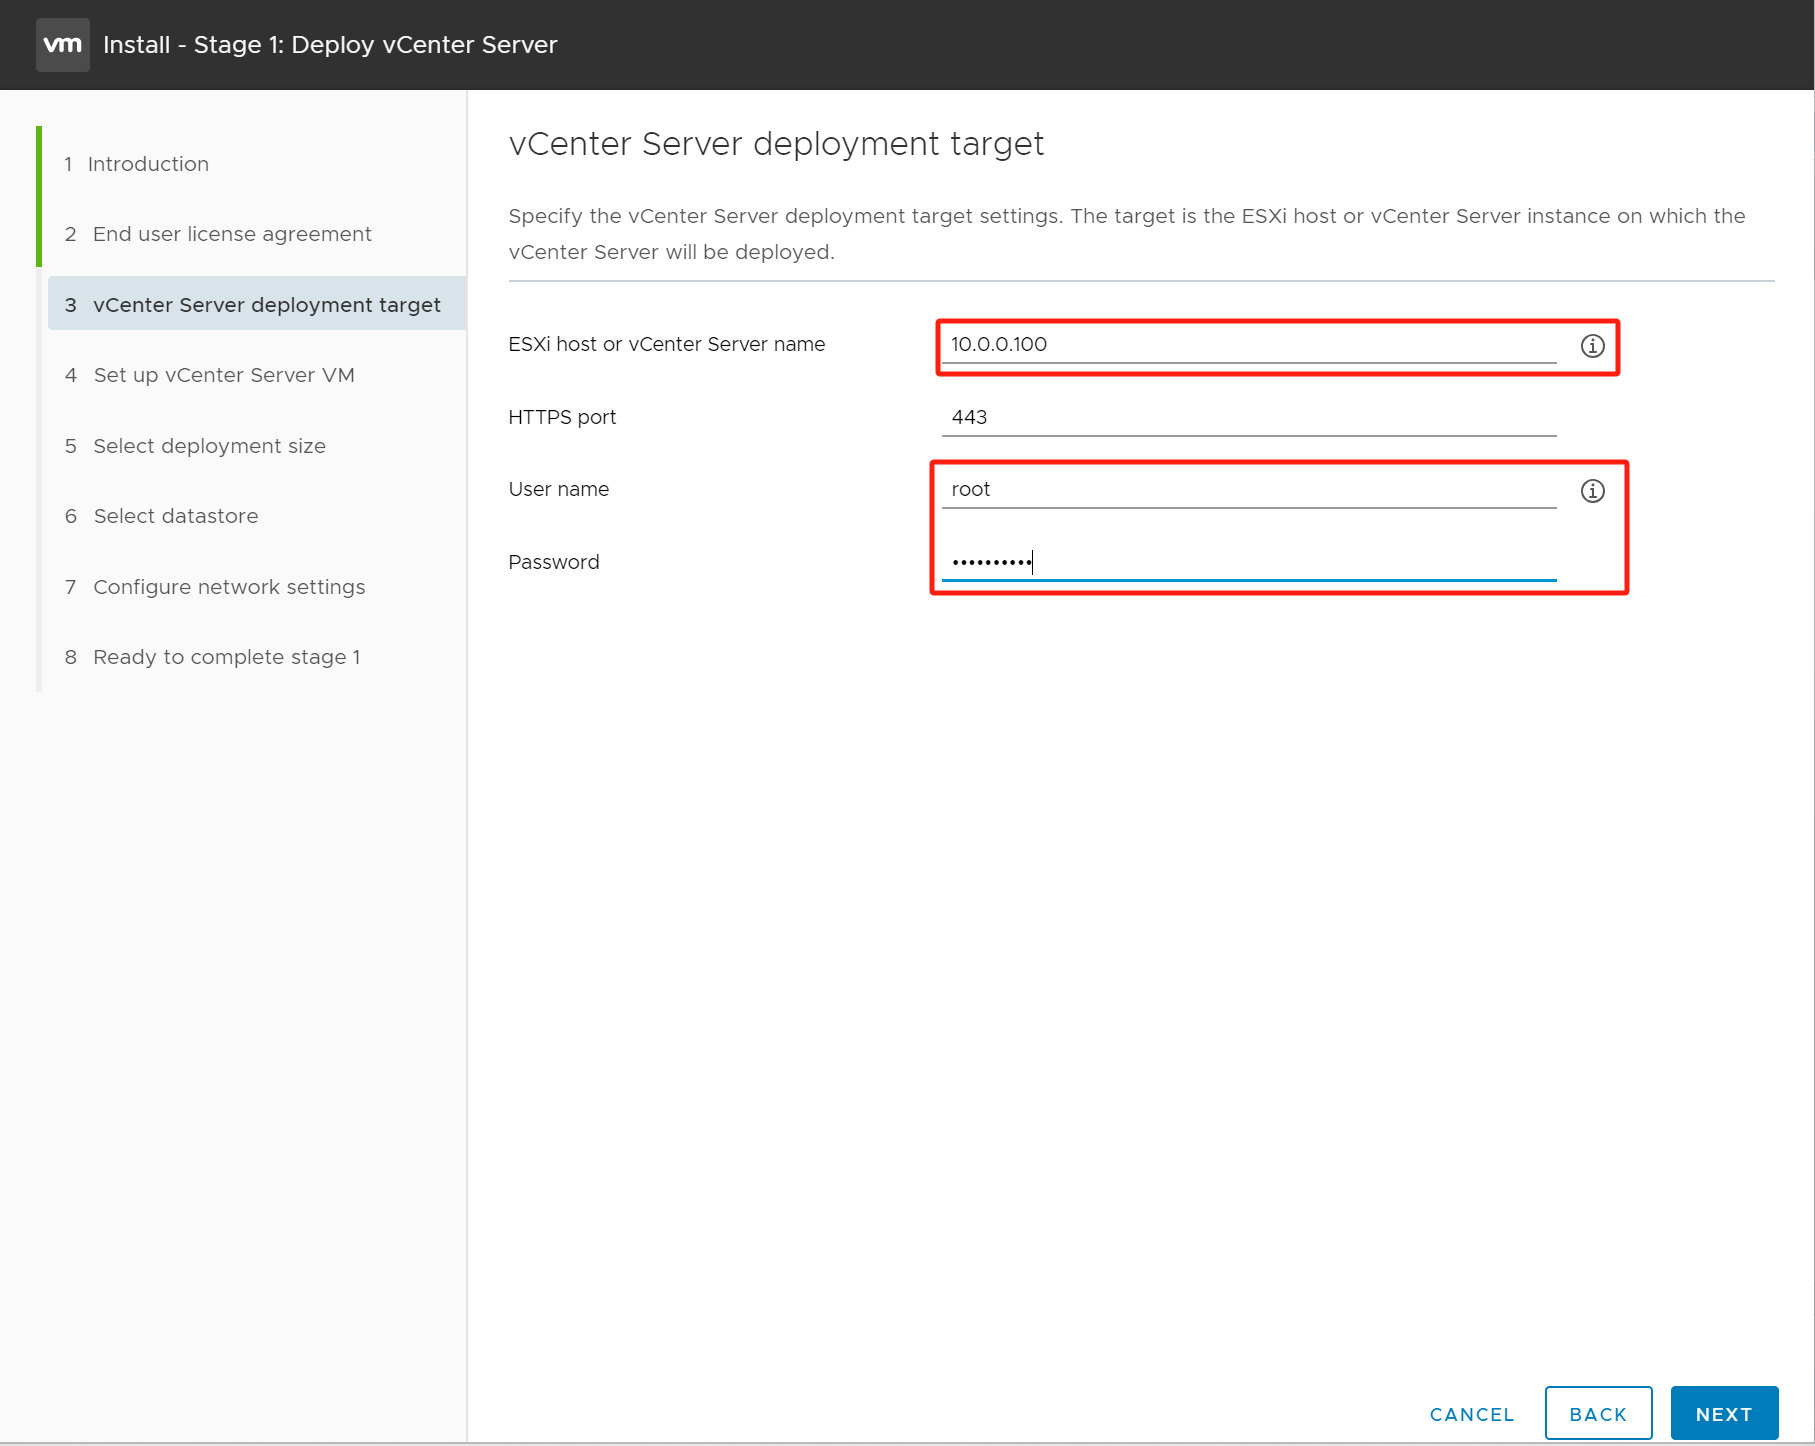The image size is (1815, 1446).
Task: Focus the HTTPS port field
Action: (x=1247, y=417)
